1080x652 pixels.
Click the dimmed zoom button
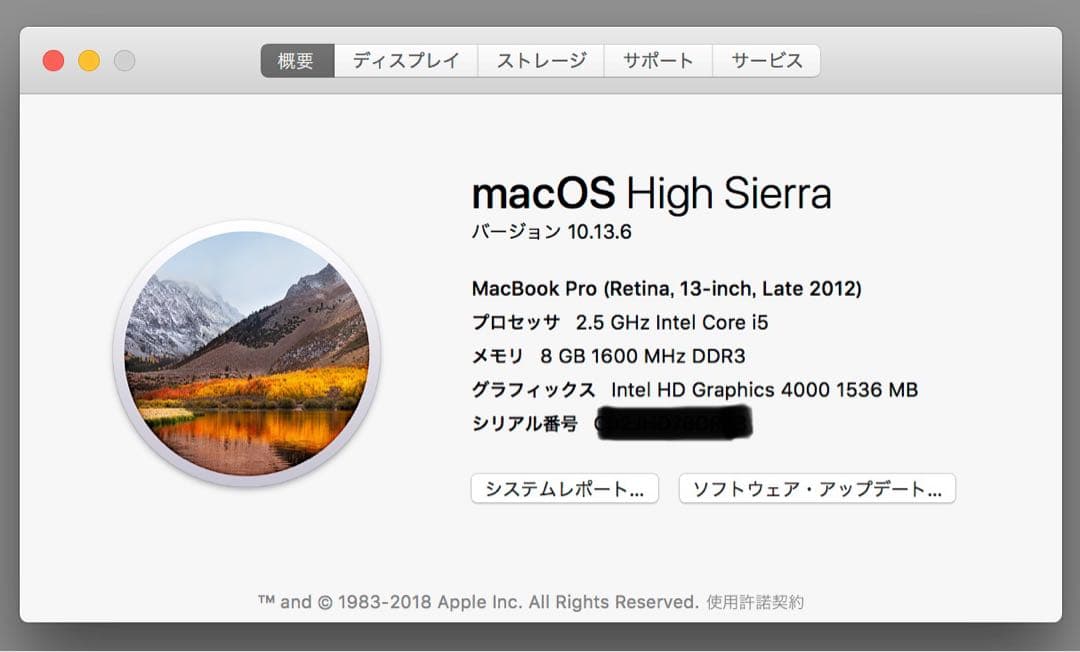coord(125,60)
